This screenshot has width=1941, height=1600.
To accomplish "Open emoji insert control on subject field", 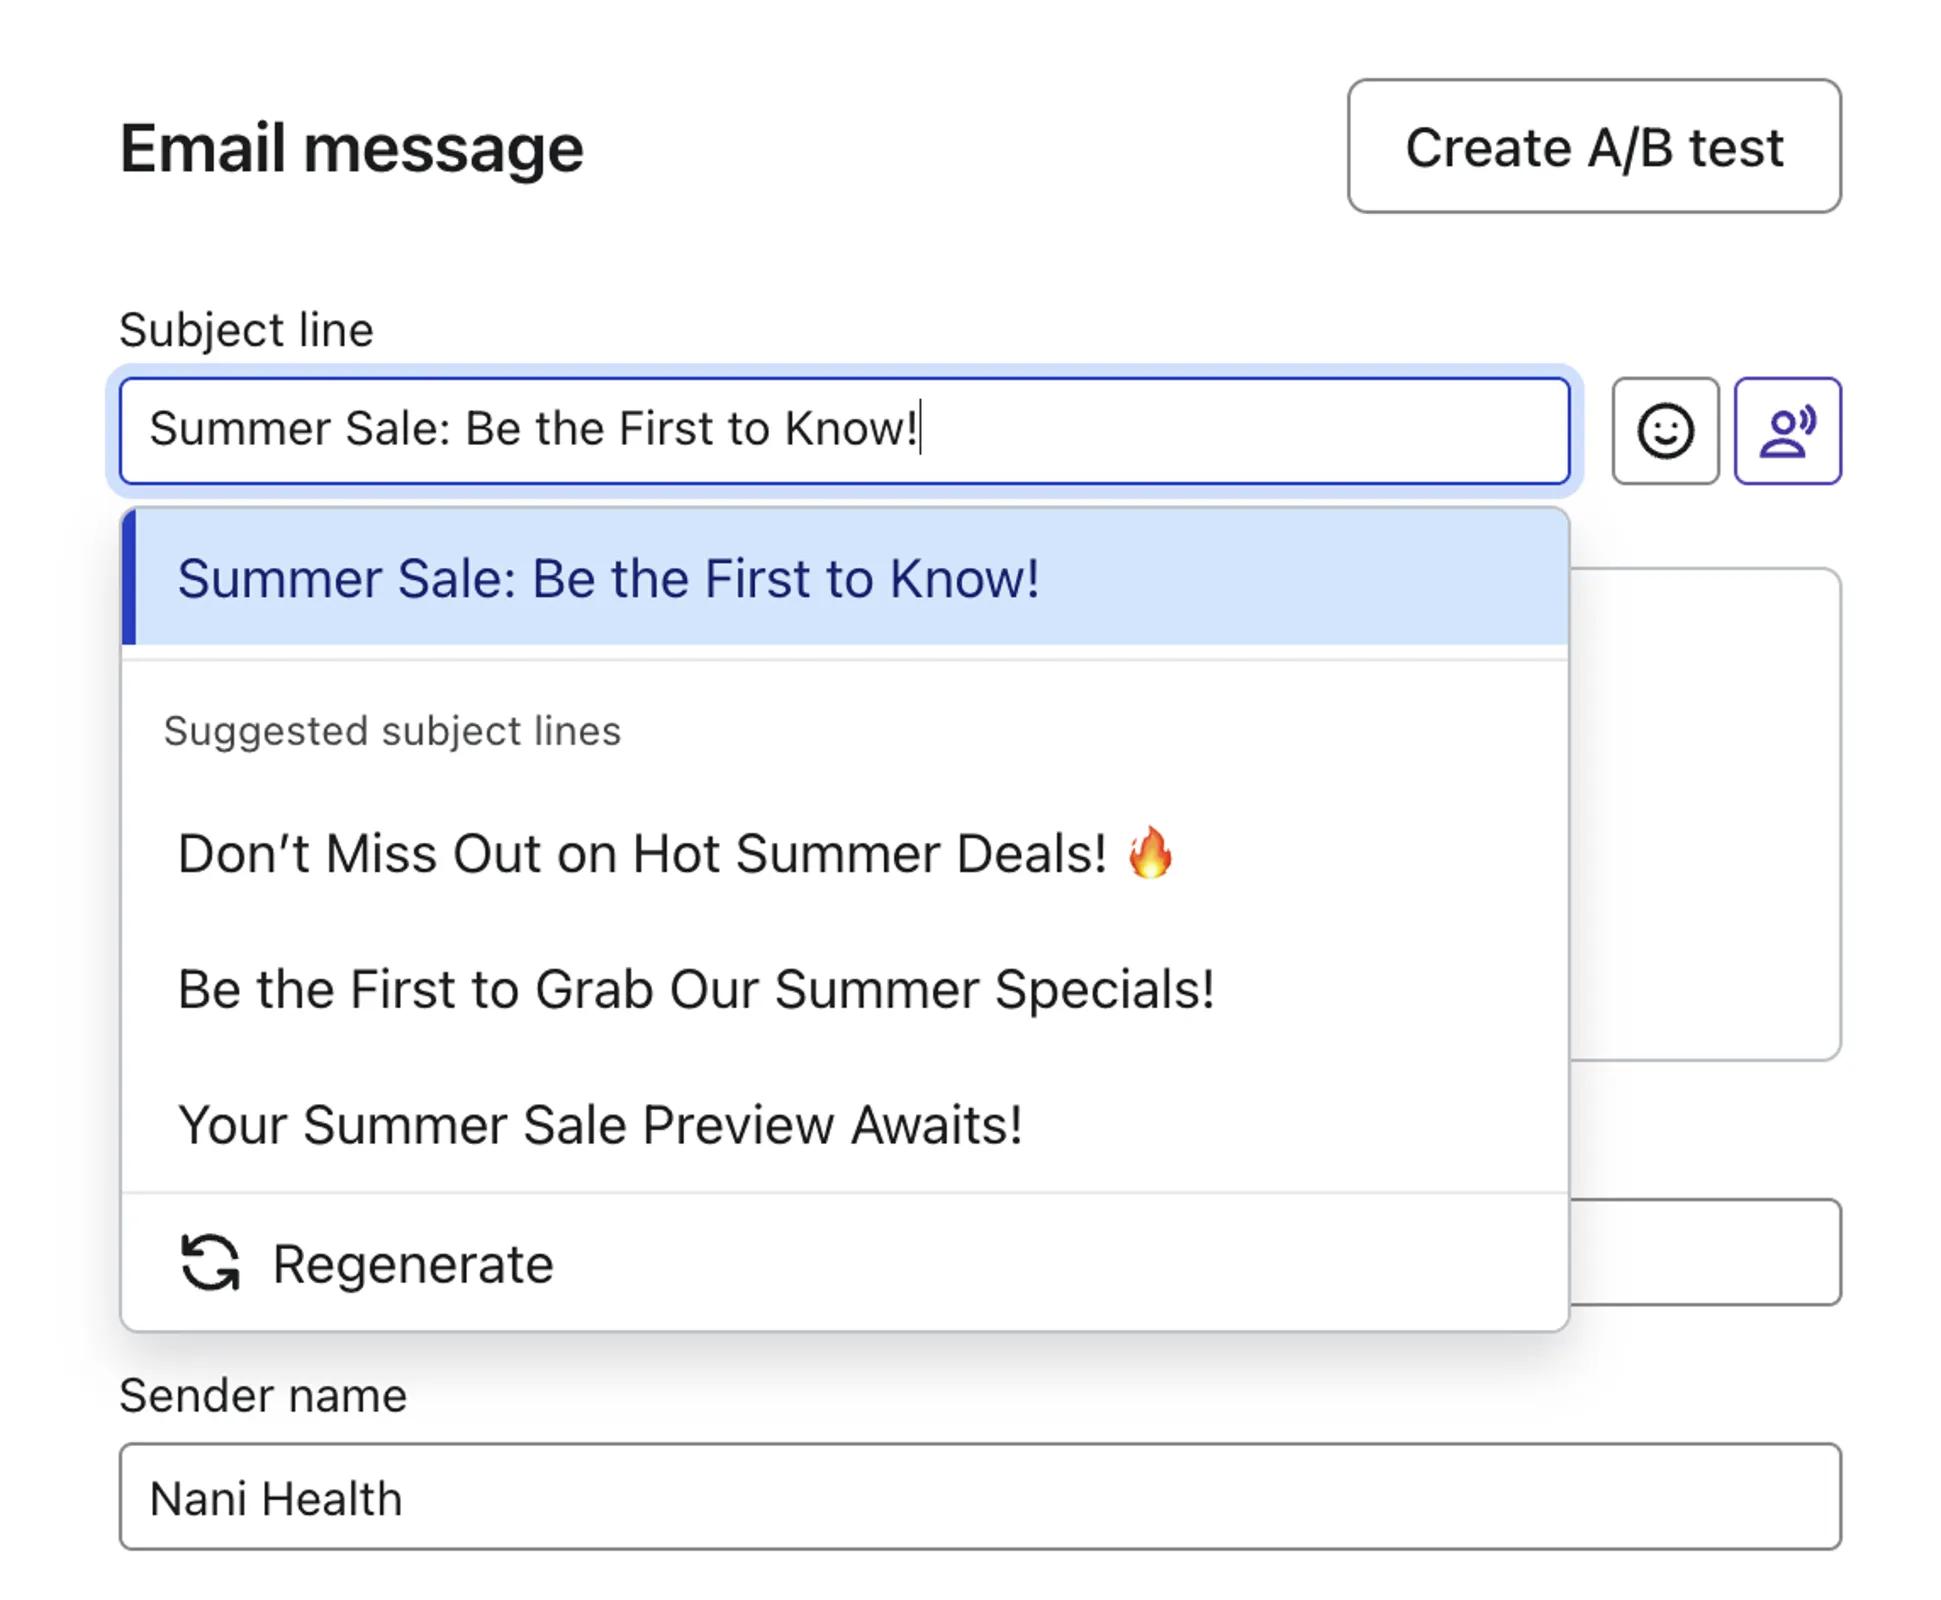I will (x=1664, y=430).
